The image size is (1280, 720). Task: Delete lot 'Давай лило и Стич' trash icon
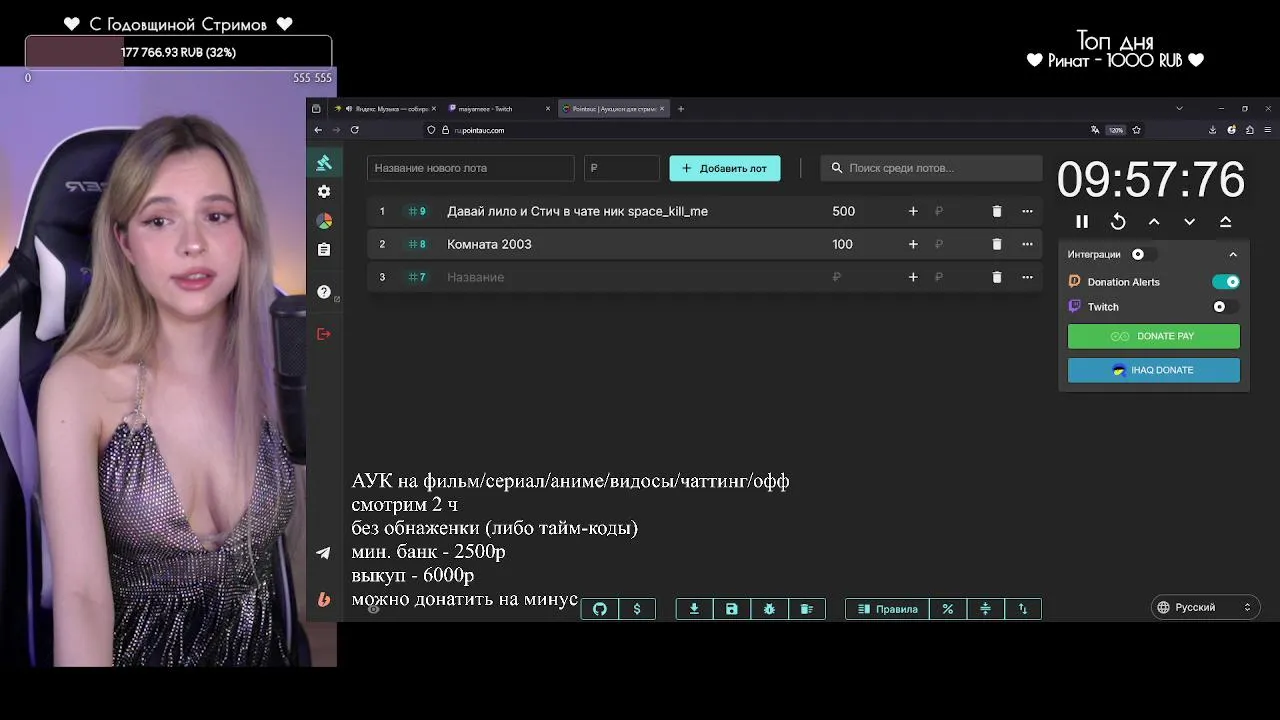tap(997, 211)
